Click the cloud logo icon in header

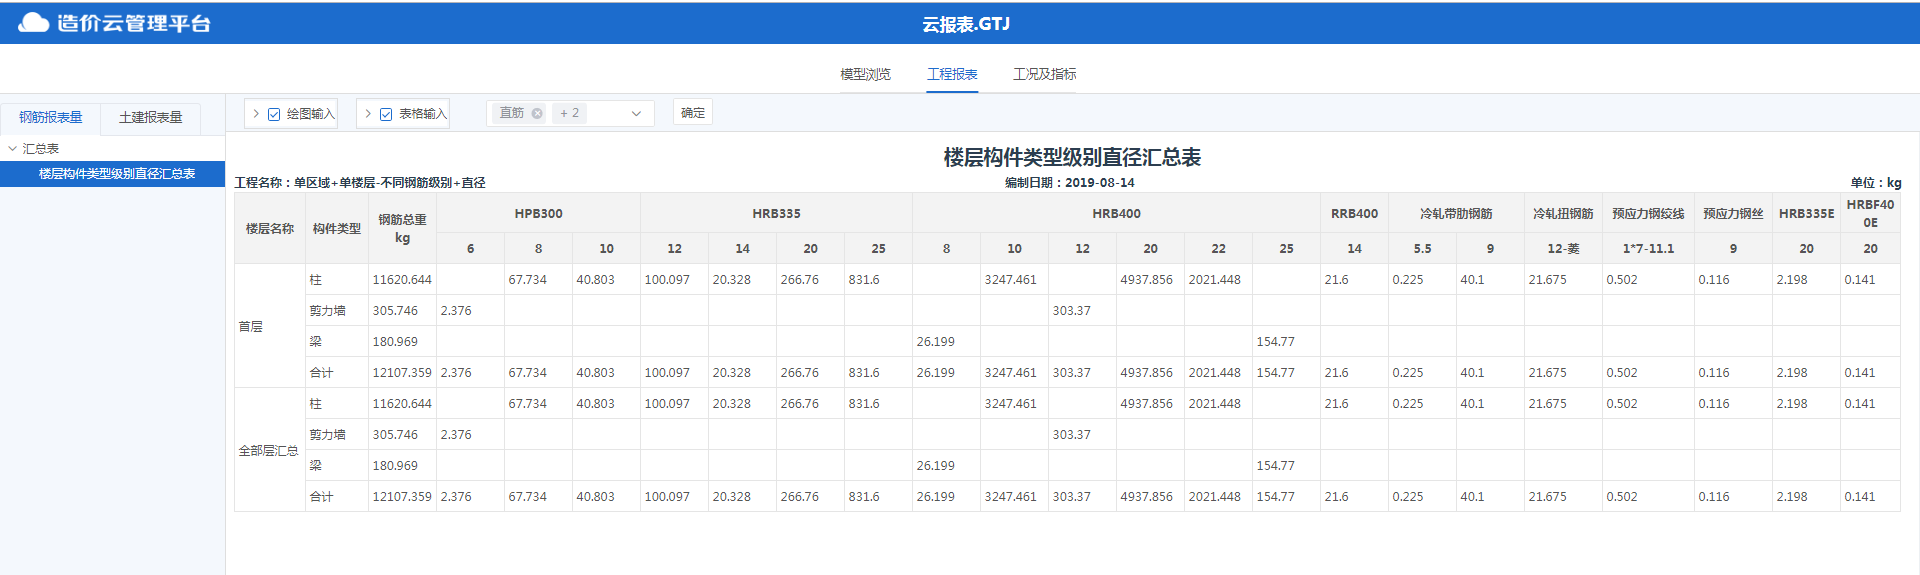coord(33,22)
